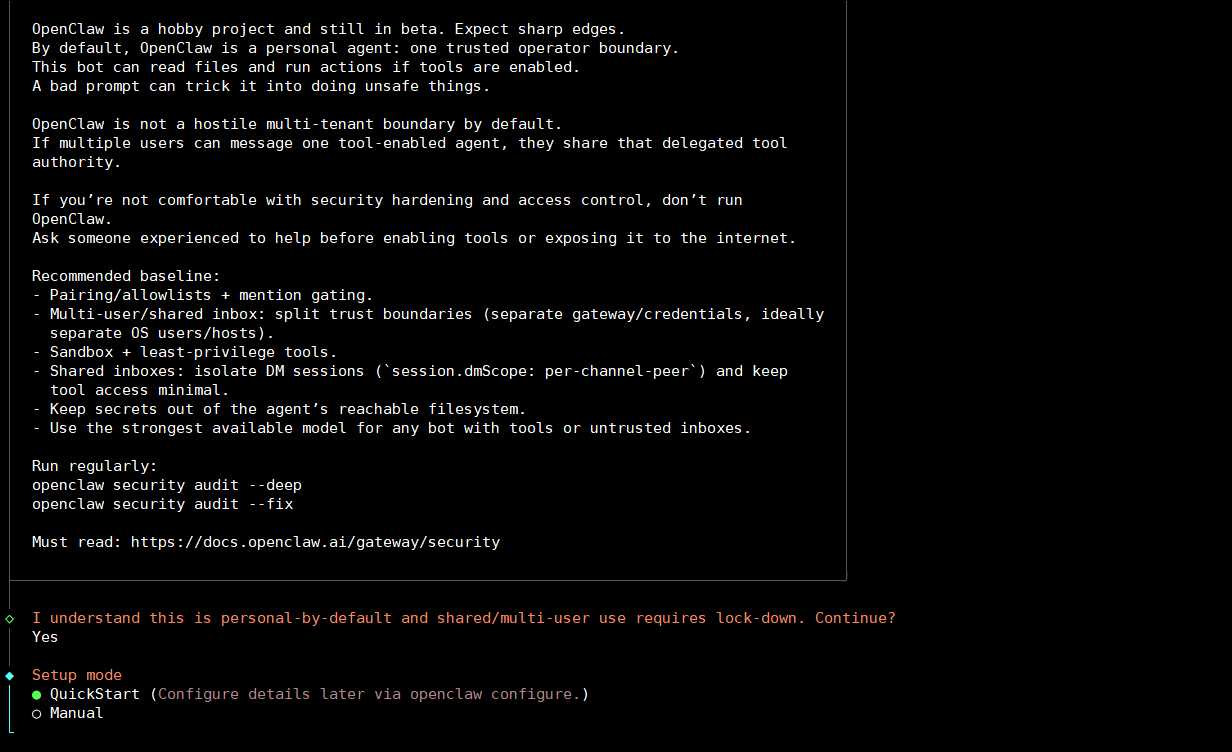Click the openclaw security audit --deep command

[166, 485]
